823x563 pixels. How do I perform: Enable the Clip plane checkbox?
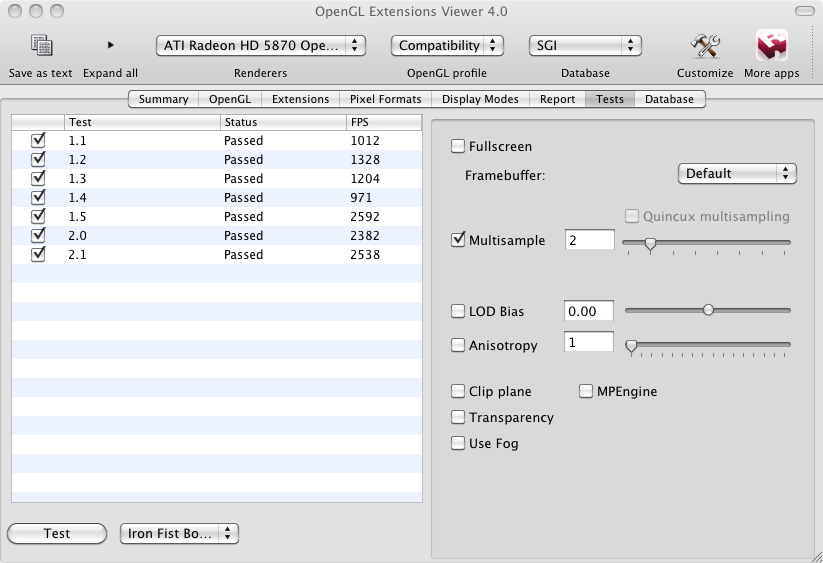[458, 391]
